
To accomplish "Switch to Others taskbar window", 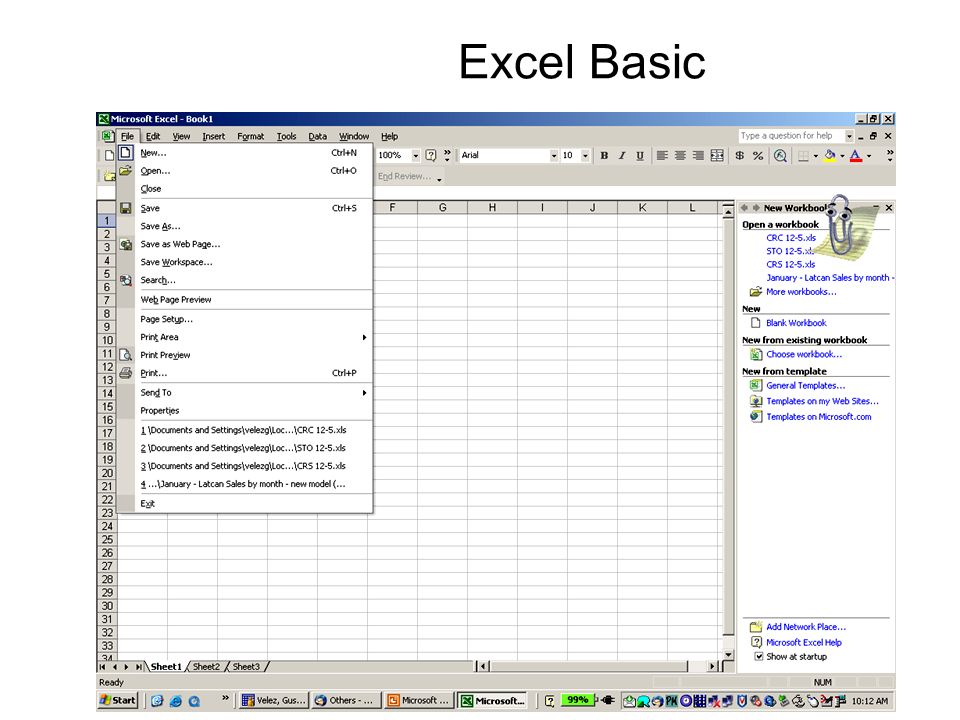I will click(x=346, y=700).
